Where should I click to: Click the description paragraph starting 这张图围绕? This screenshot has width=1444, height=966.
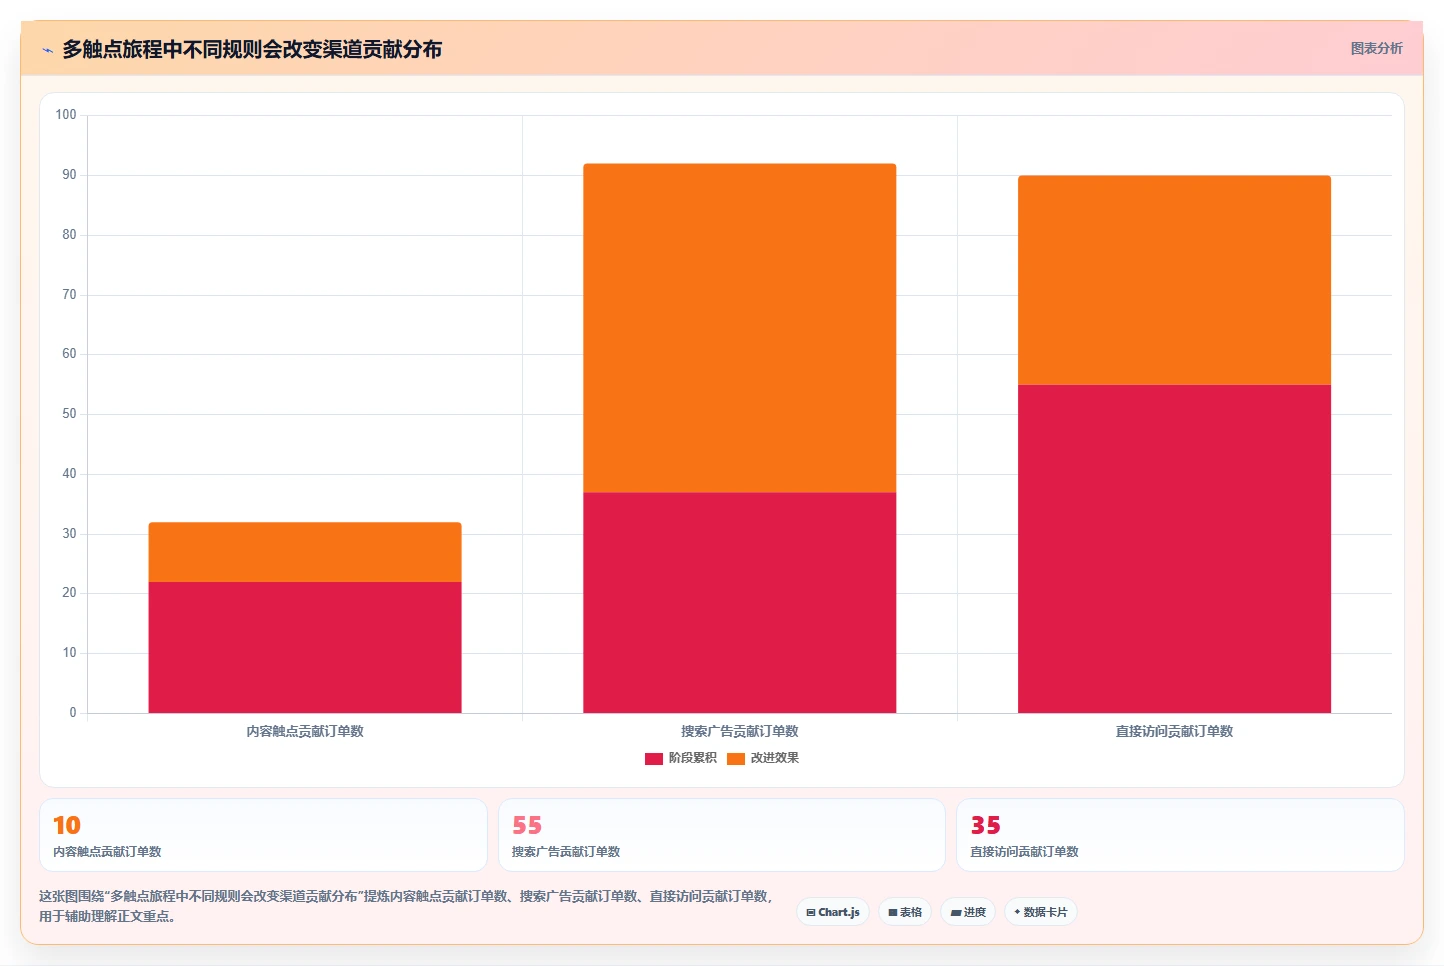click(407, 906)
